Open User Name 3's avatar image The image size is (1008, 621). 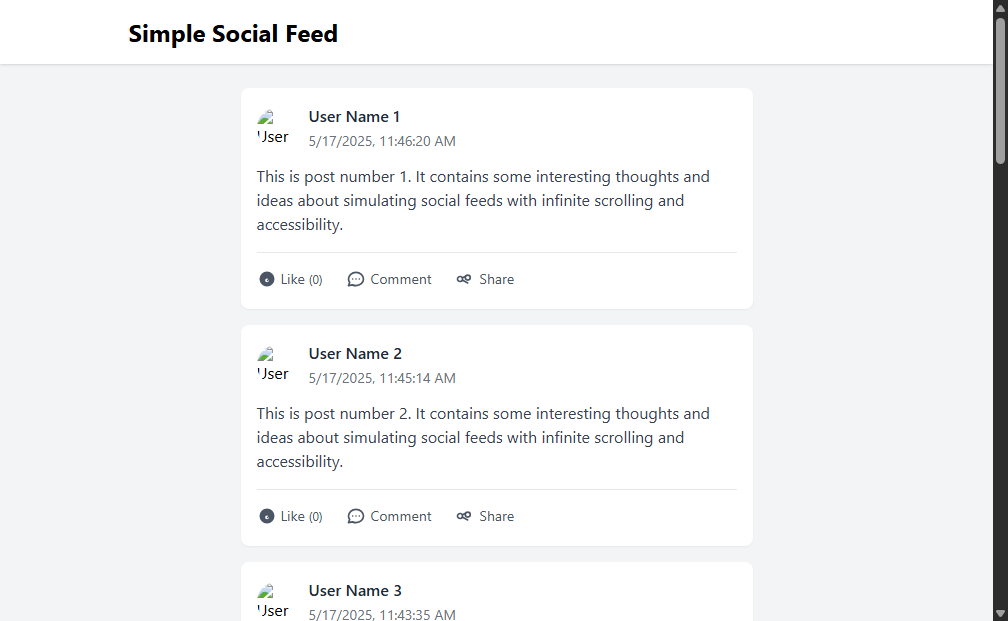273,602
